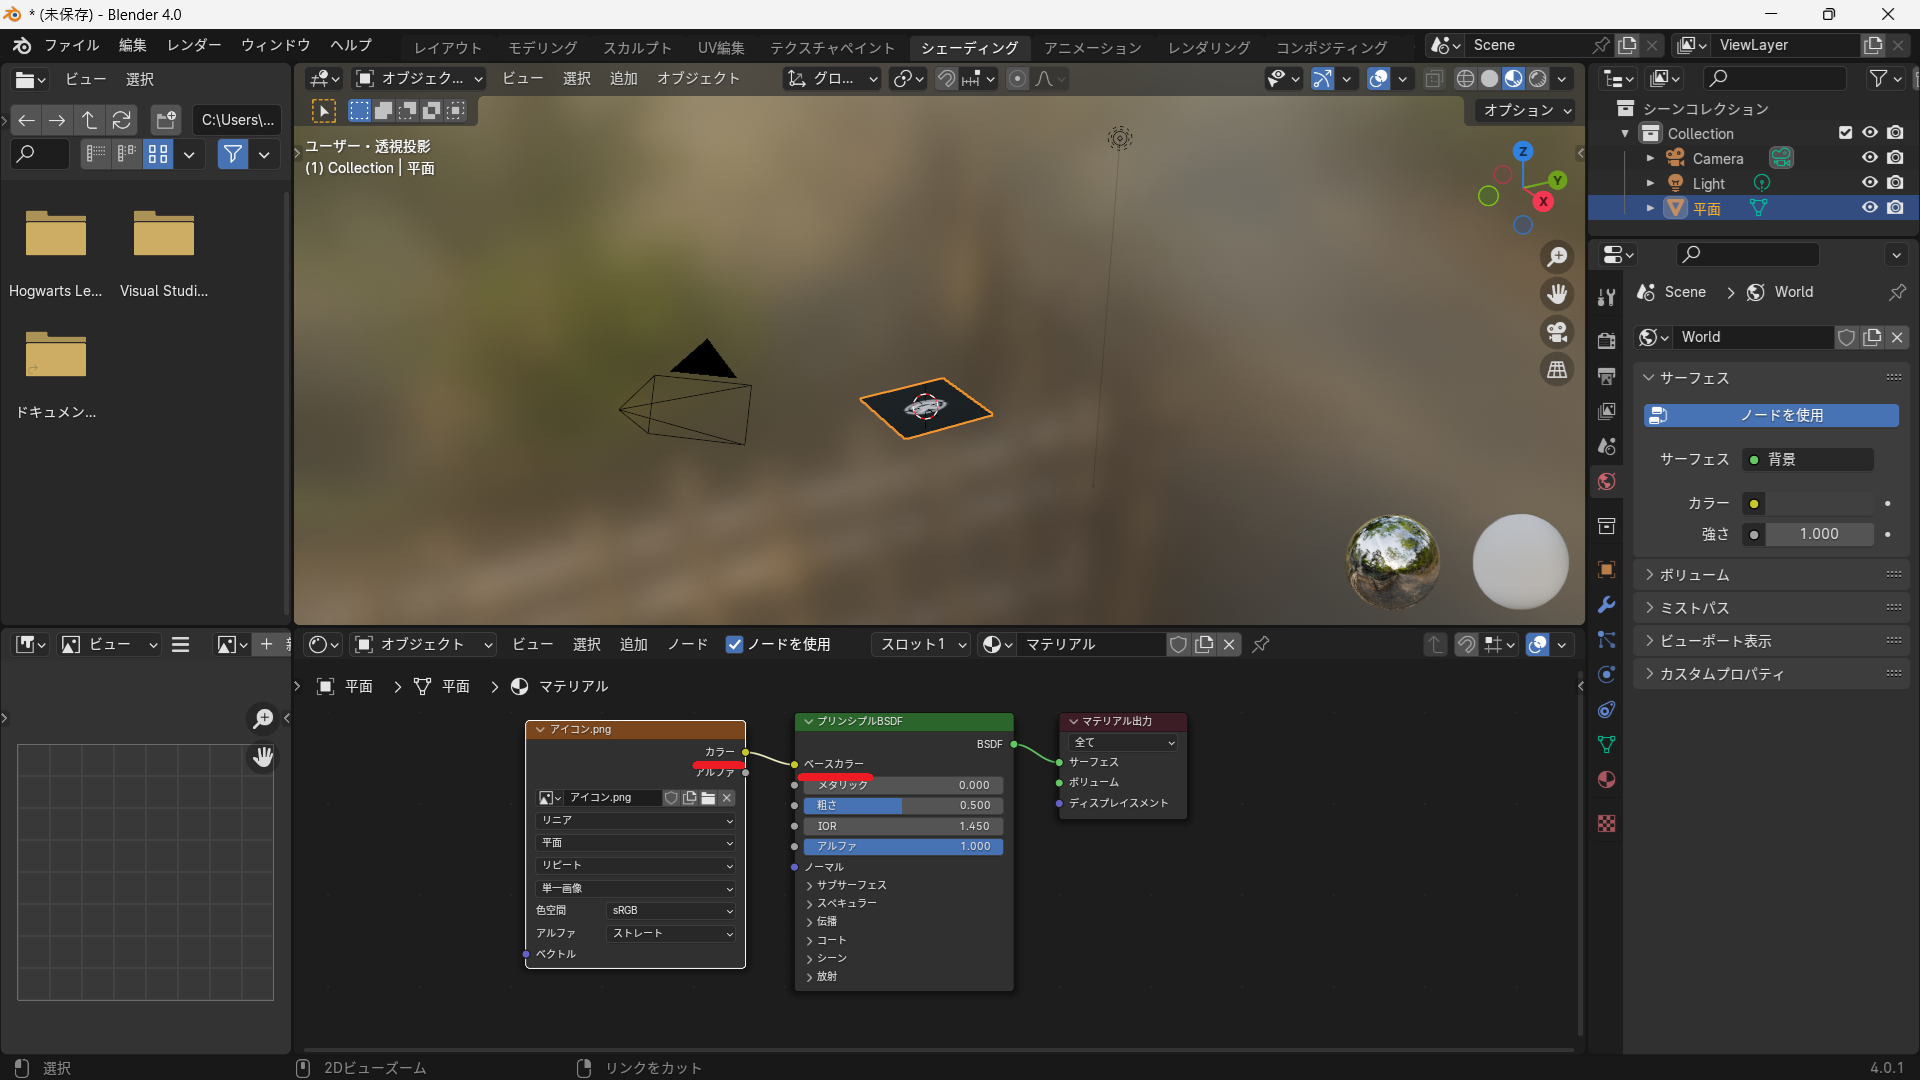Open the スロット1 material slot dropdown

point(922,645)
